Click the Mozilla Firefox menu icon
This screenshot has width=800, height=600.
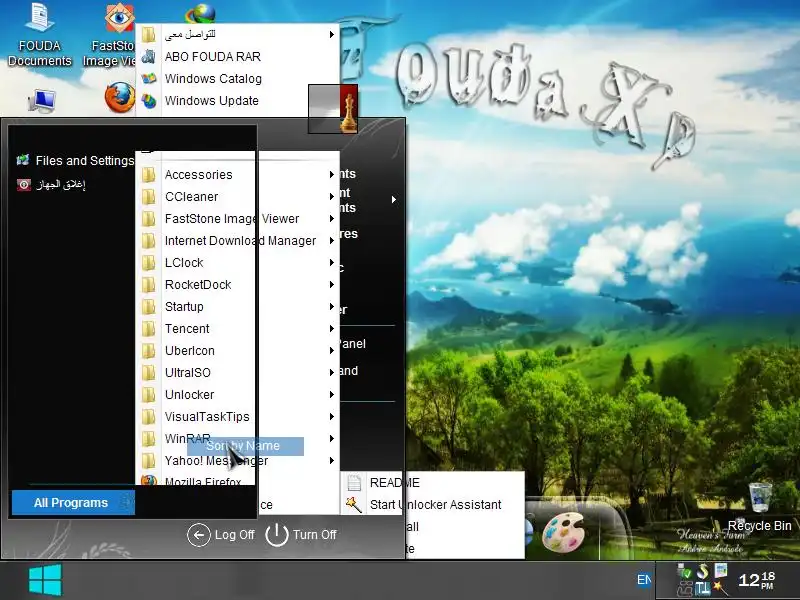tap(148, 480)
